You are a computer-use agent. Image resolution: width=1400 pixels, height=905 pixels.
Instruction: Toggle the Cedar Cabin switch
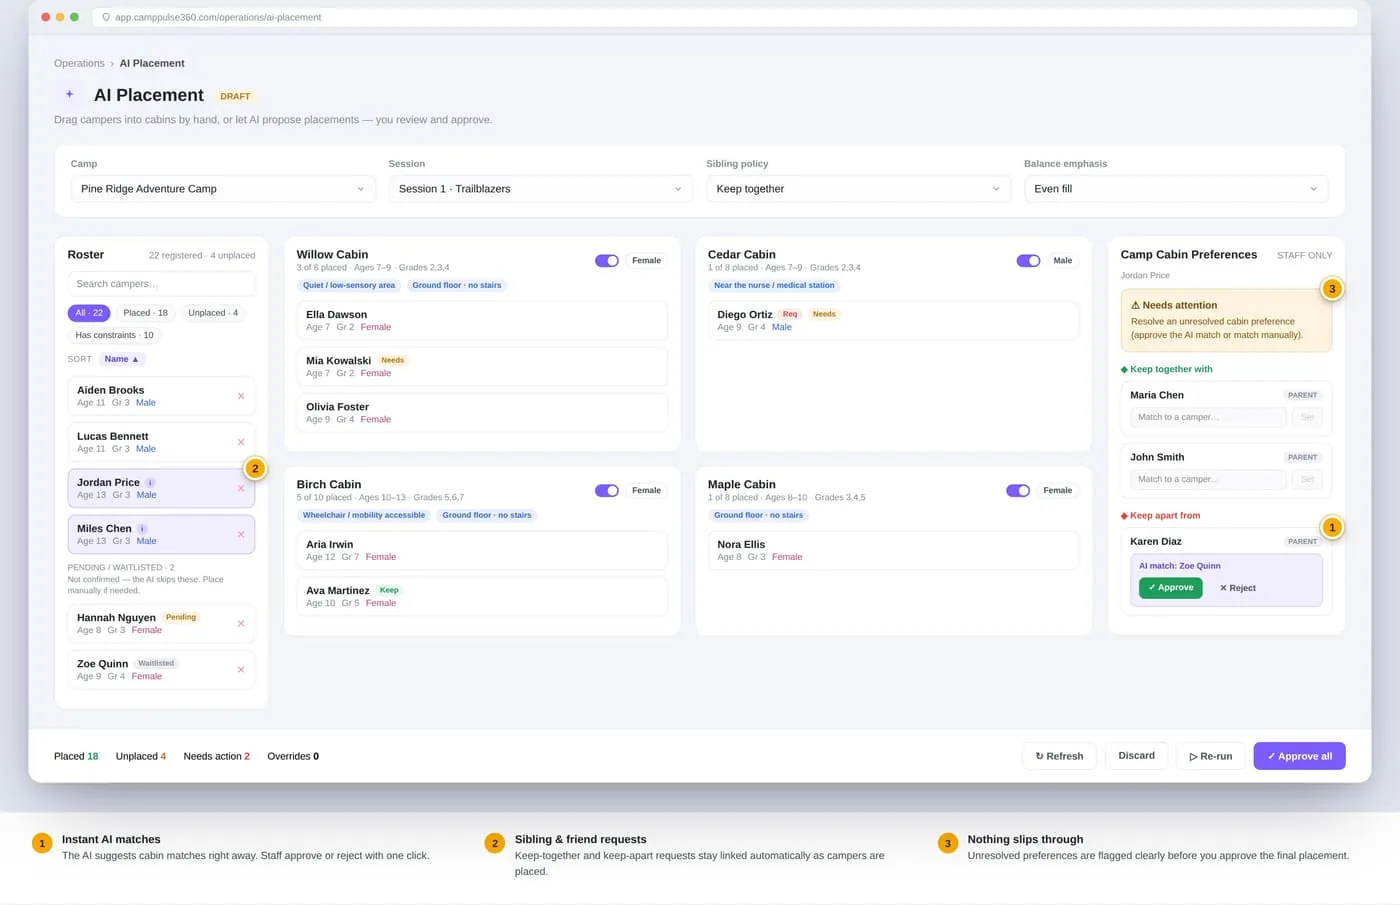1028,260
